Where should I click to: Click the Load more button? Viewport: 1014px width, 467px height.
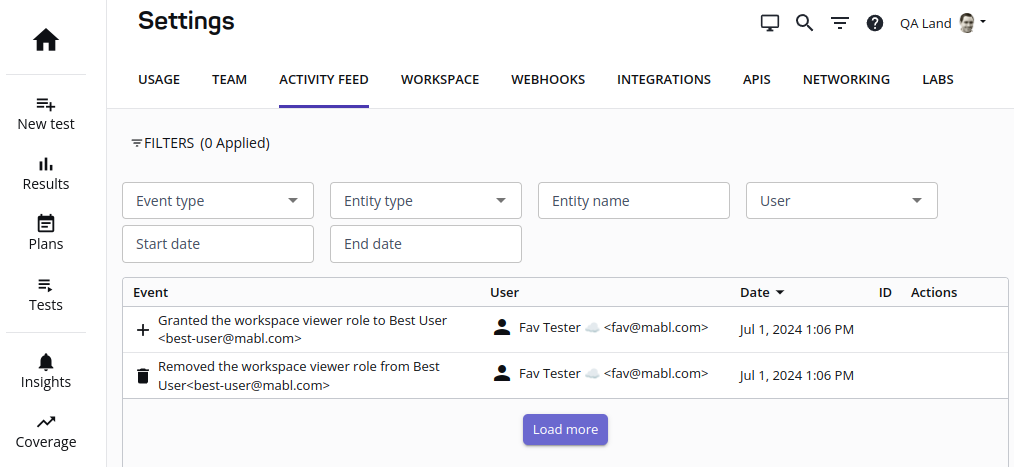[x=565, y=430]
